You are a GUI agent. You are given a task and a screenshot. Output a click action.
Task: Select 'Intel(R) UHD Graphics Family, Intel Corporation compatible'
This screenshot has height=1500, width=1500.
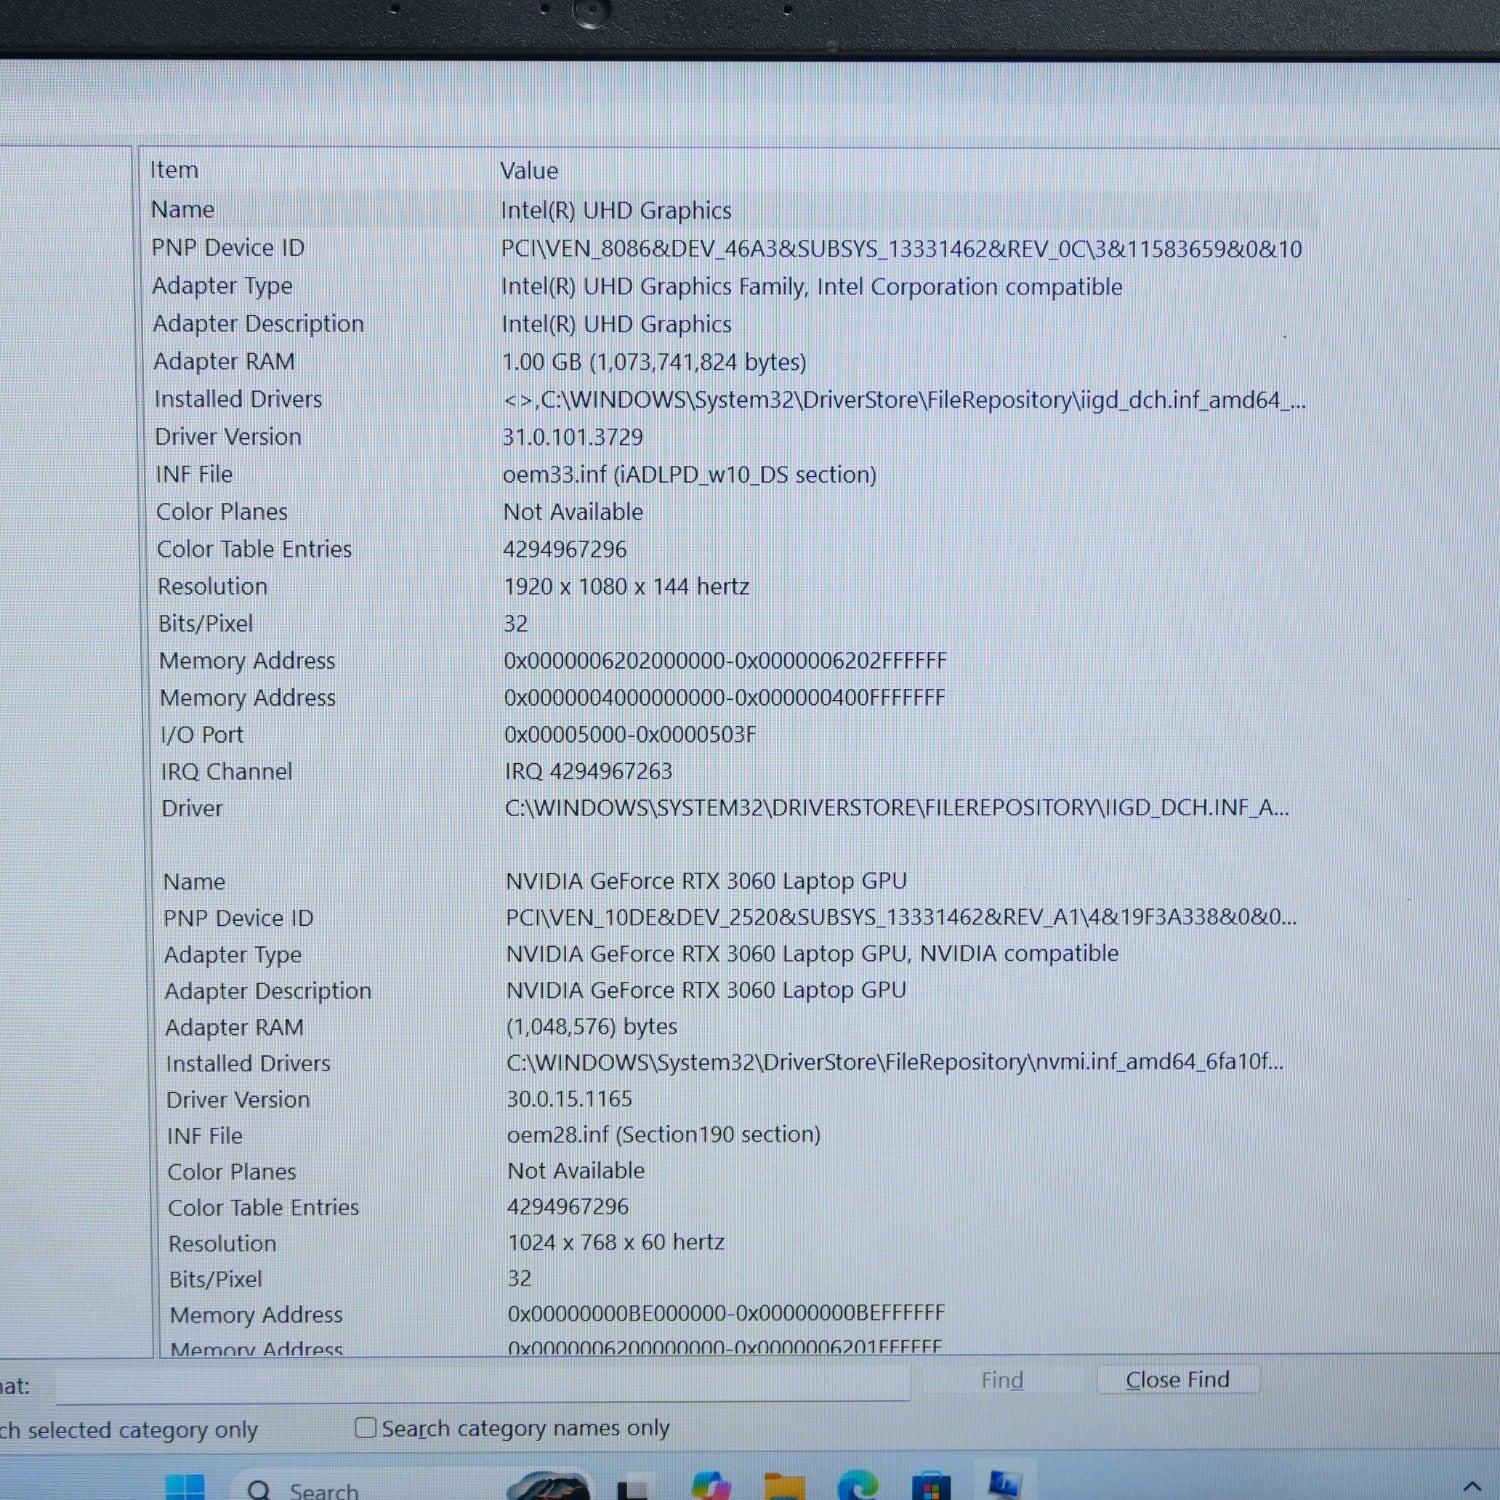[812, 287]
